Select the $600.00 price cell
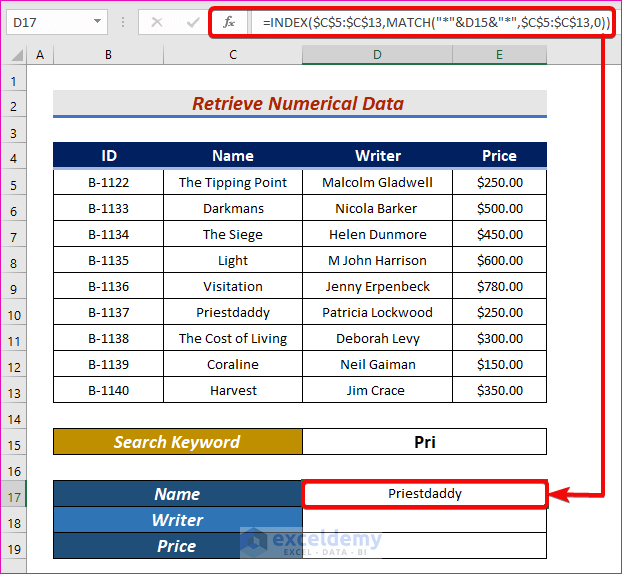The image size is (622, 574). [499, 260]
